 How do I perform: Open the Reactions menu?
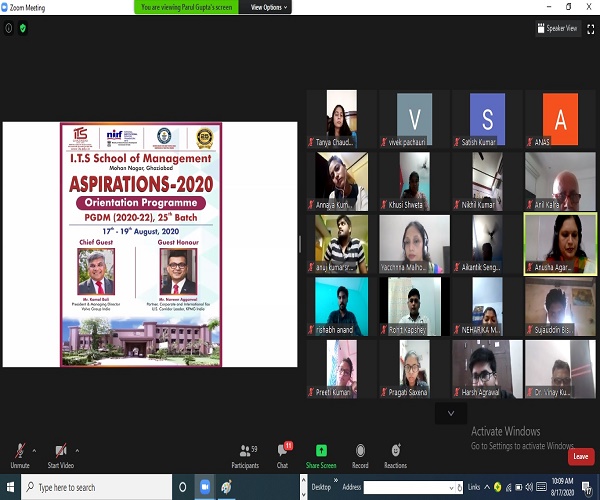[396, 456]
